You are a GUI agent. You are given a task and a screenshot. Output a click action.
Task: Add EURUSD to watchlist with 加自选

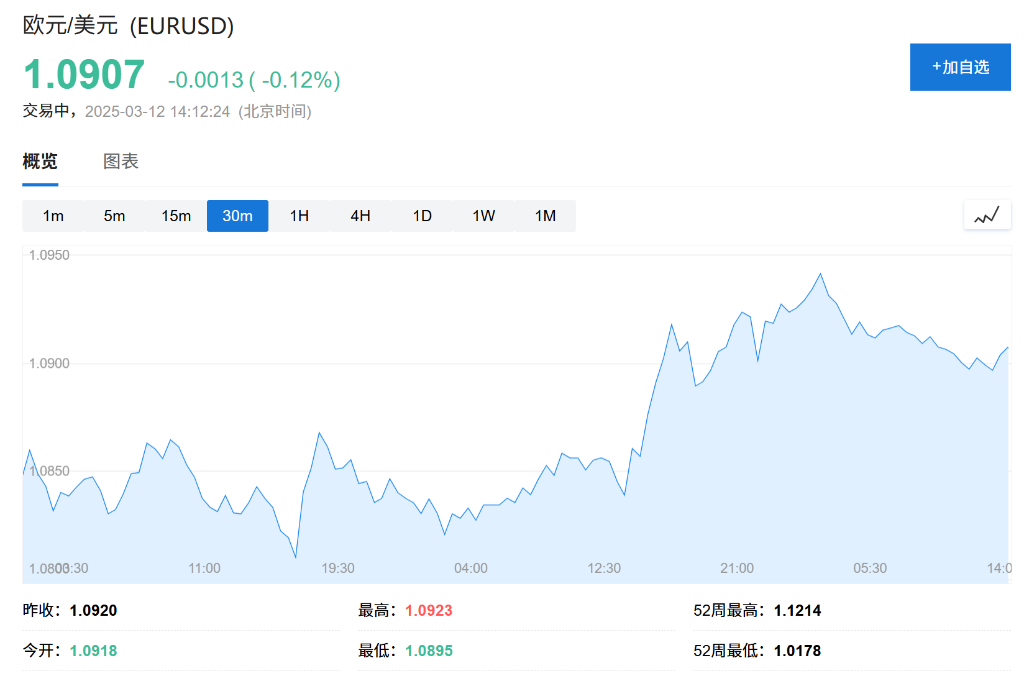(x=960, y=67)
